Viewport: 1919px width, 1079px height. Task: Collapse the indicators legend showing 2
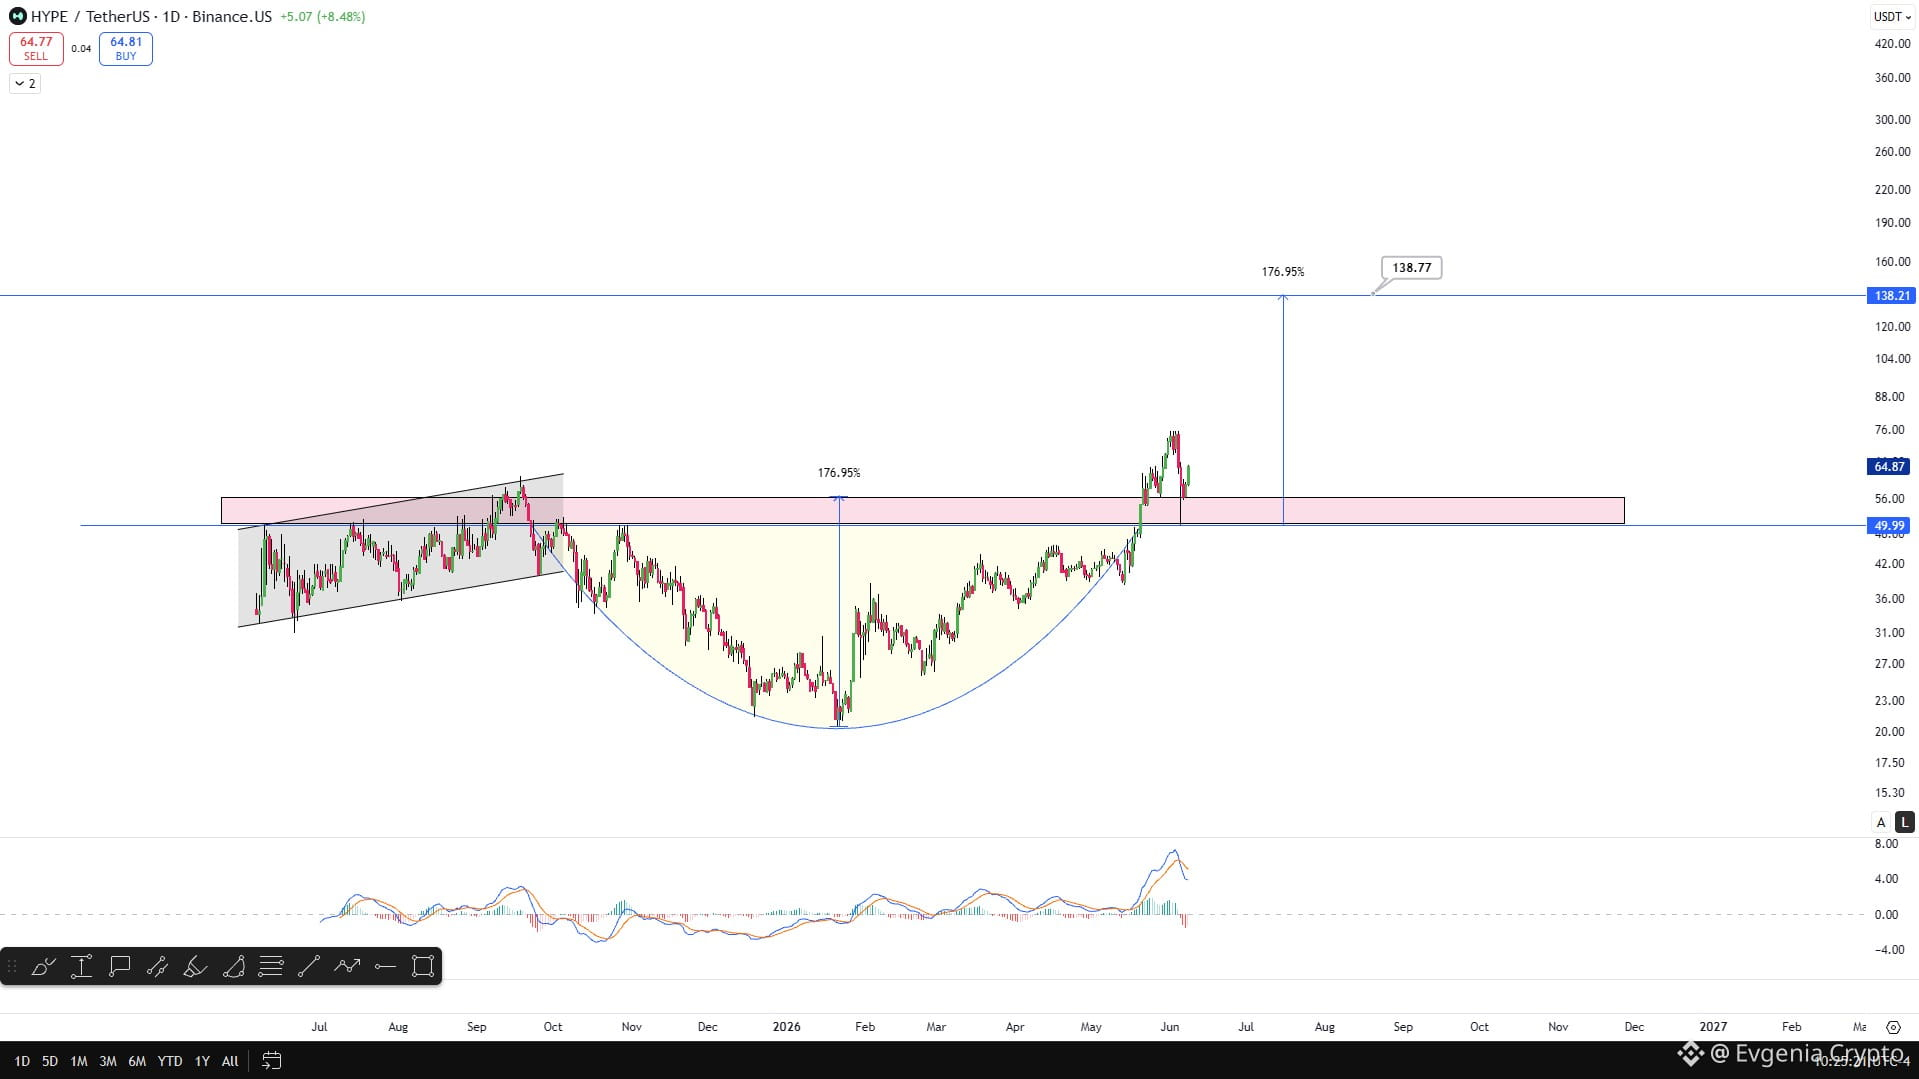click(x=25, y=84)
